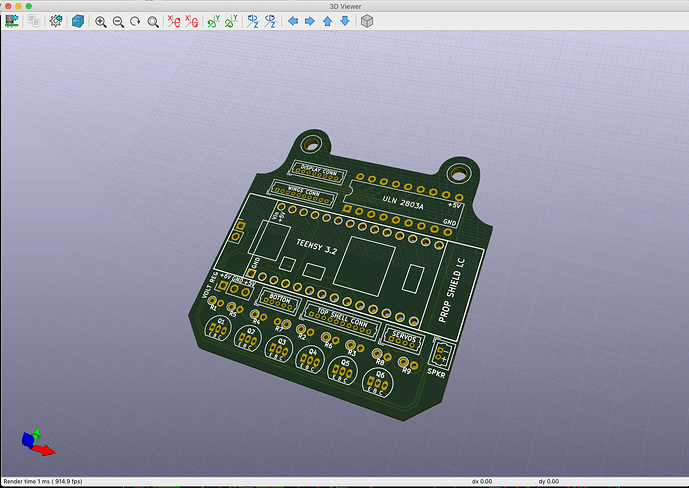Click the dx 0.00 status field

[482, 481]
